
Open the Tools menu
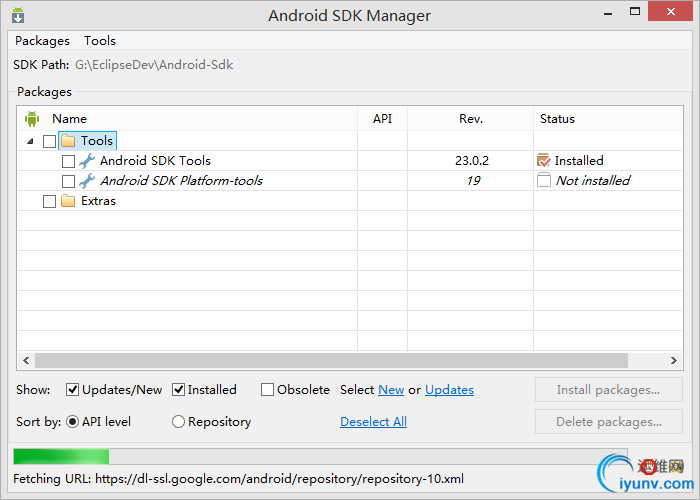click(100, 41)
